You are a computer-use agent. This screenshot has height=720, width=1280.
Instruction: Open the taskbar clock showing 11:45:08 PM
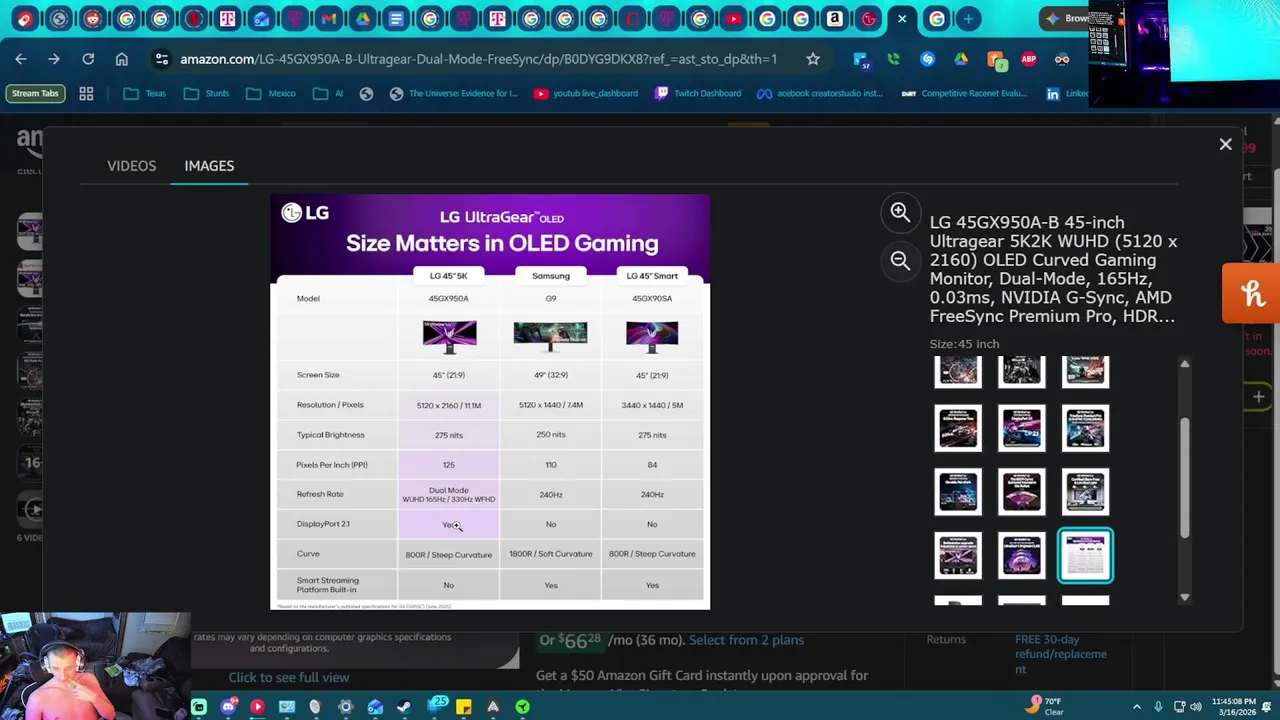(x=1234, y=707)
